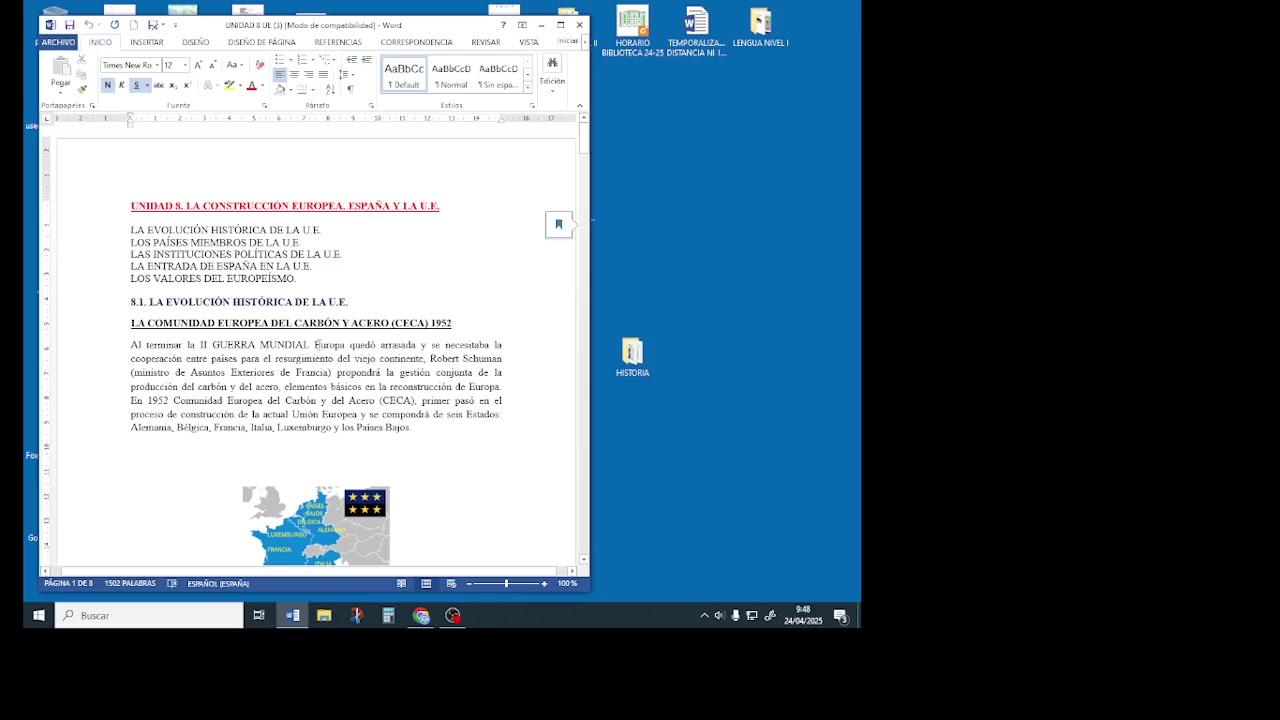Open the LENGUA NIVEL I desktop folder

pos(760,28)
